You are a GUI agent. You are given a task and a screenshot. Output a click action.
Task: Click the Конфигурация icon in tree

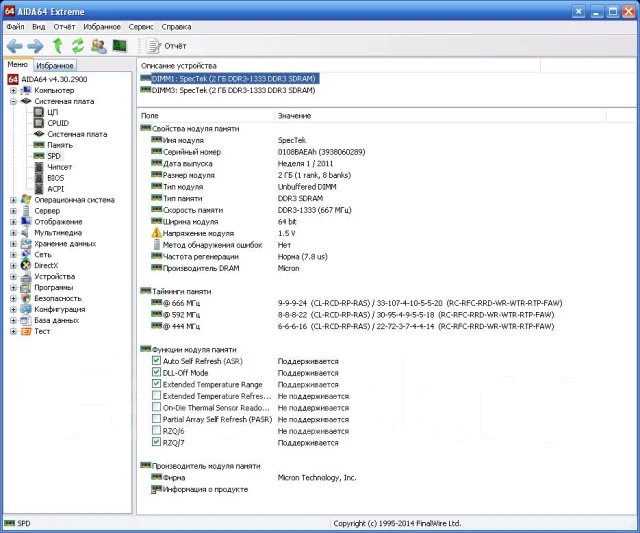point(26,309)
